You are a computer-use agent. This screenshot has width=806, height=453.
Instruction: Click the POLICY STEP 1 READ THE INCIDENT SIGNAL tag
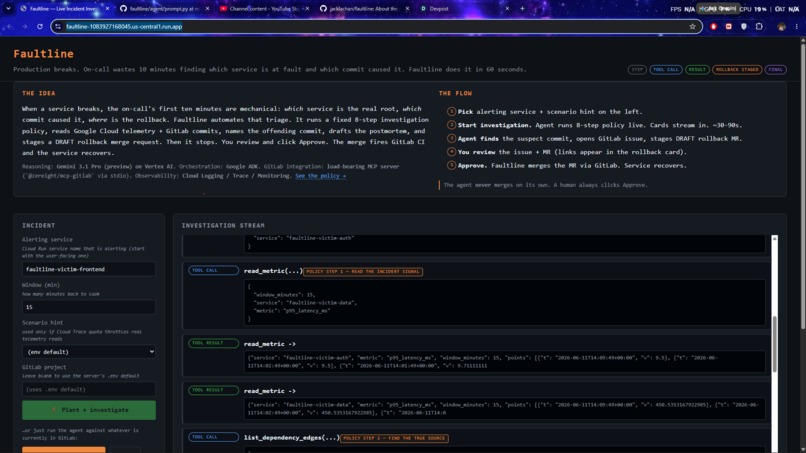click(363, 271)
